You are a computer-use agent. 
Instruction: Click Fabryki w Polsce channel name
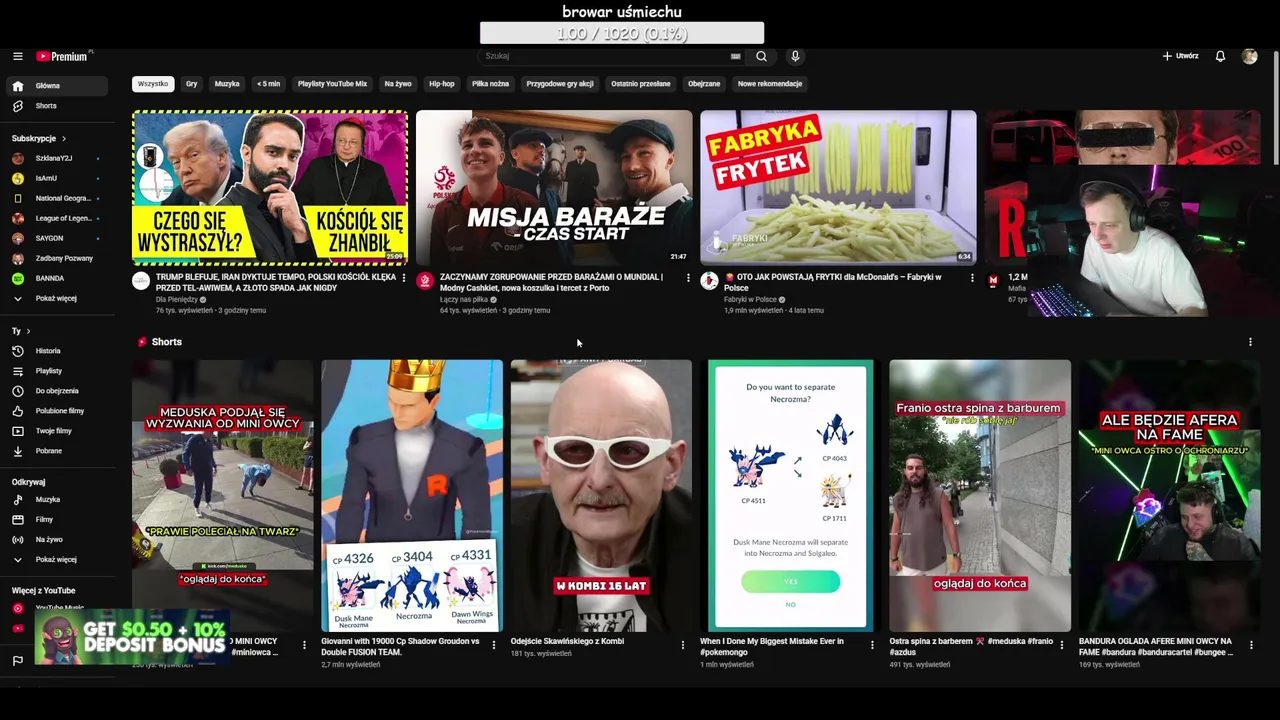click(x=750, y=299)
